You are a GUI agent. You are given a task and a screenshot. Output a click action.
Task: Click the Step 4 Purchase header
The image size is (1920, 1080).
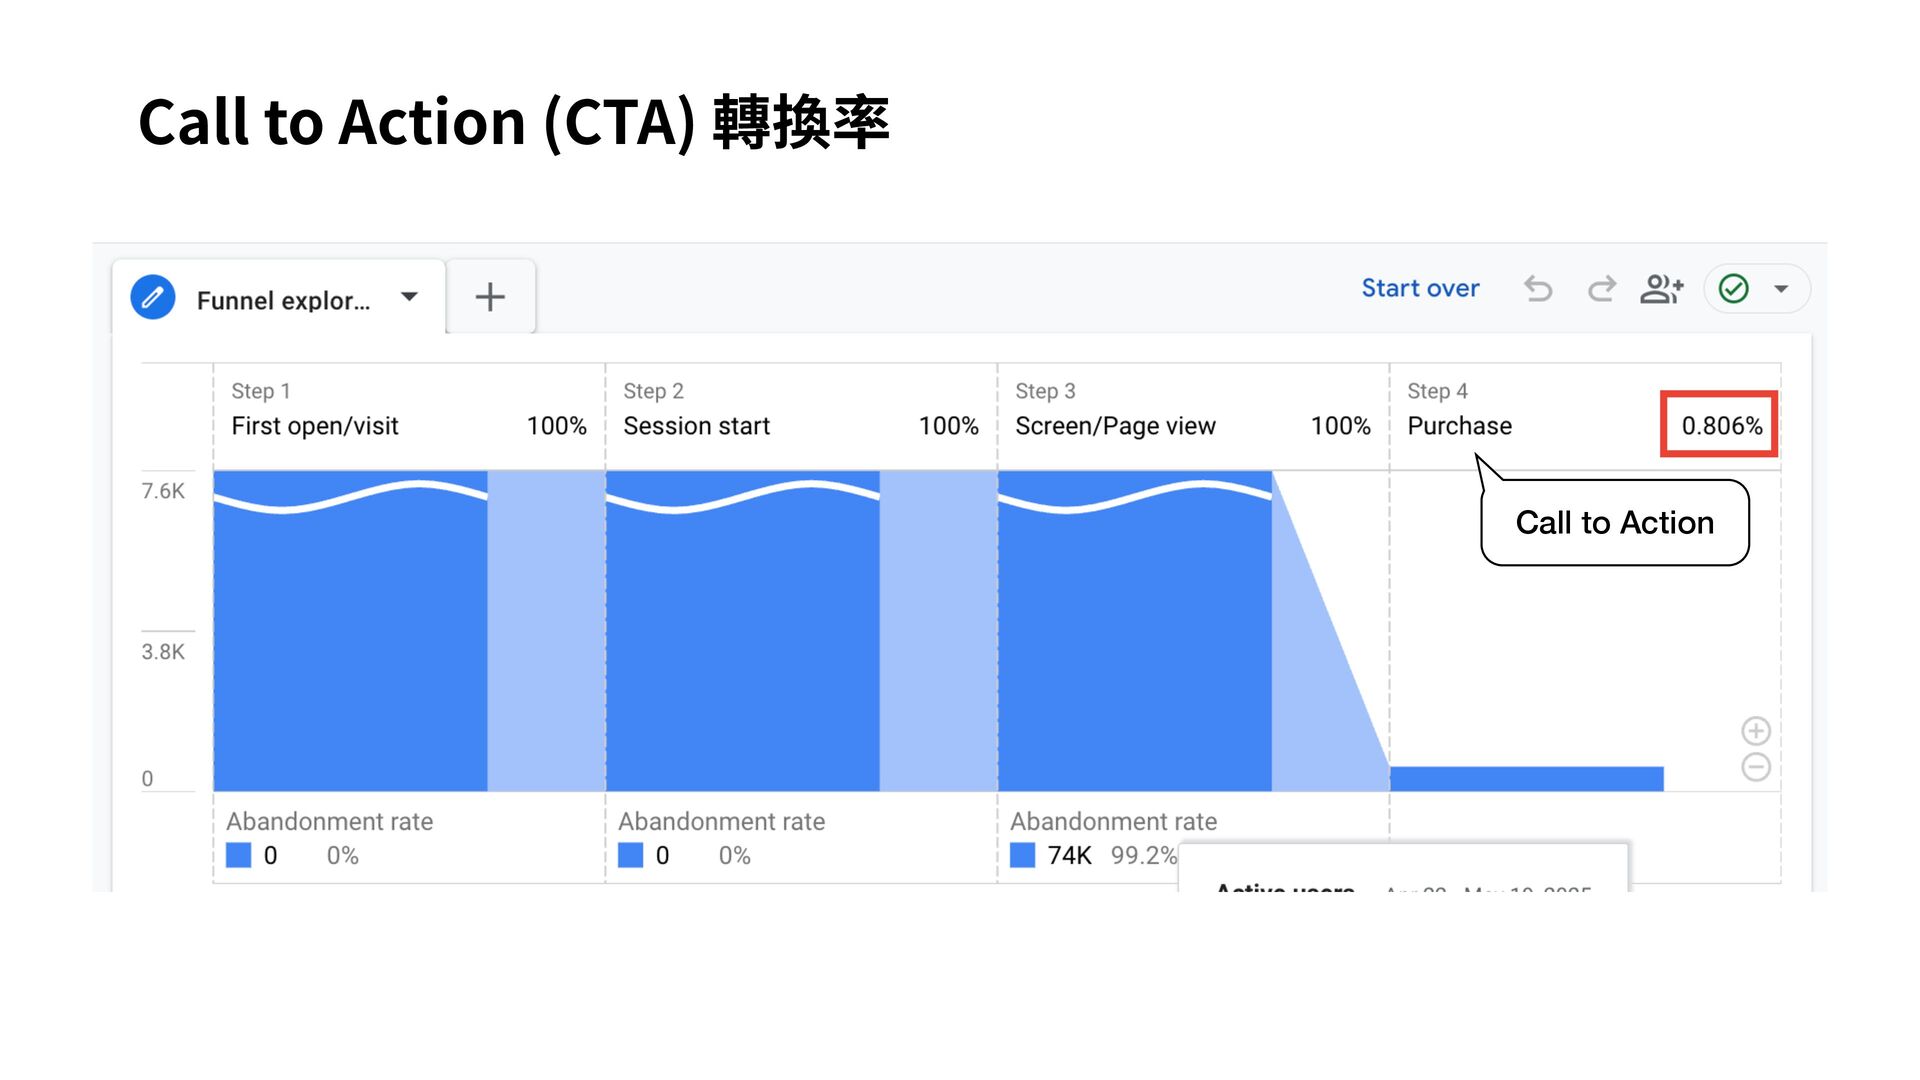[x=1459, y=425]
